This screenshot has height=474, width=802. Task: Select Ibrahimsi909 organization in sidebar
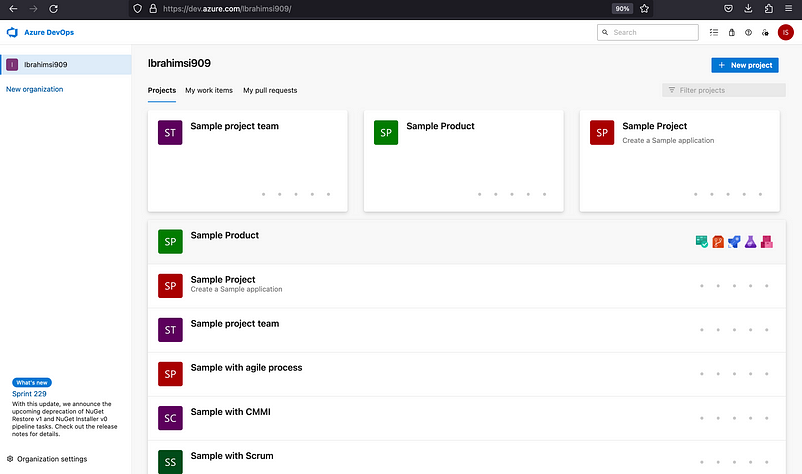coord(65,64)
